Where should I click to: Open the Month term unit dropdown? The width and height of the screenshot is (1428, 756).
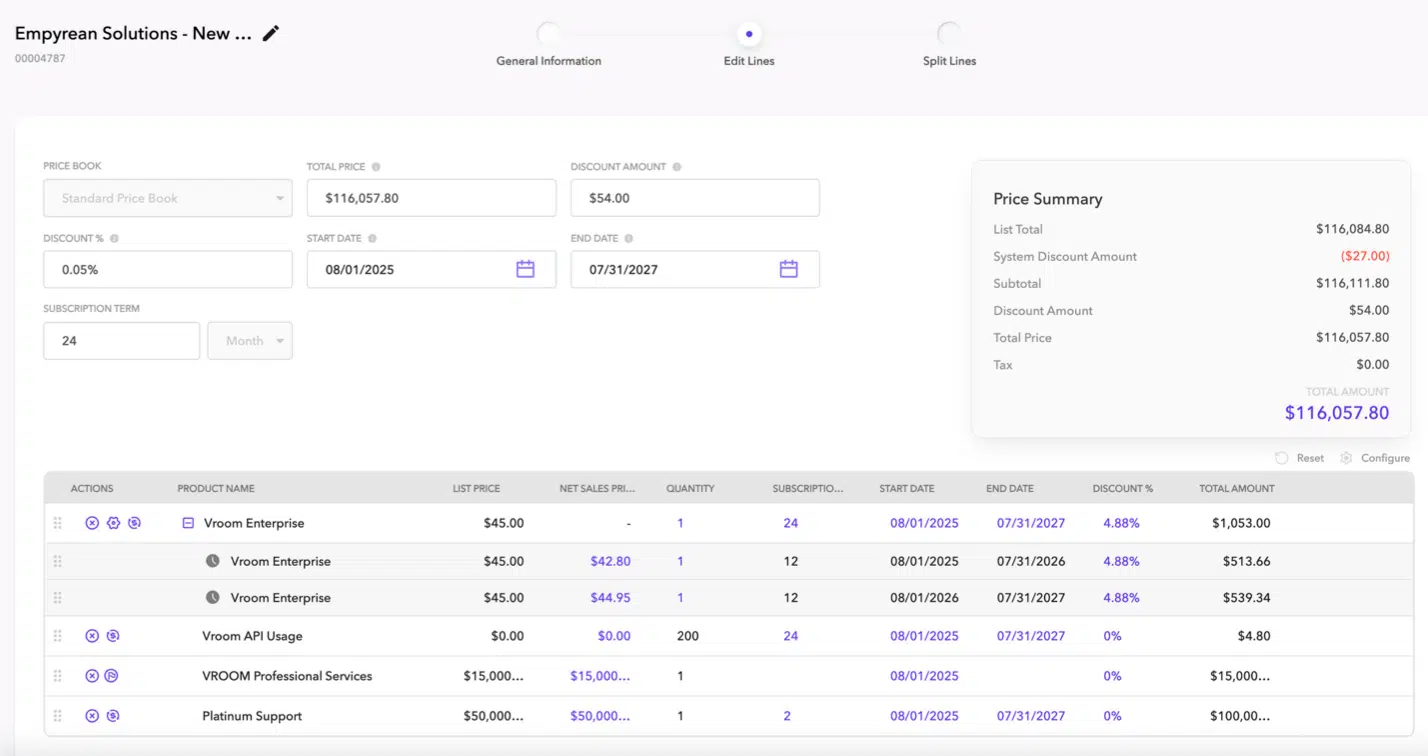(x=250, y=341)
